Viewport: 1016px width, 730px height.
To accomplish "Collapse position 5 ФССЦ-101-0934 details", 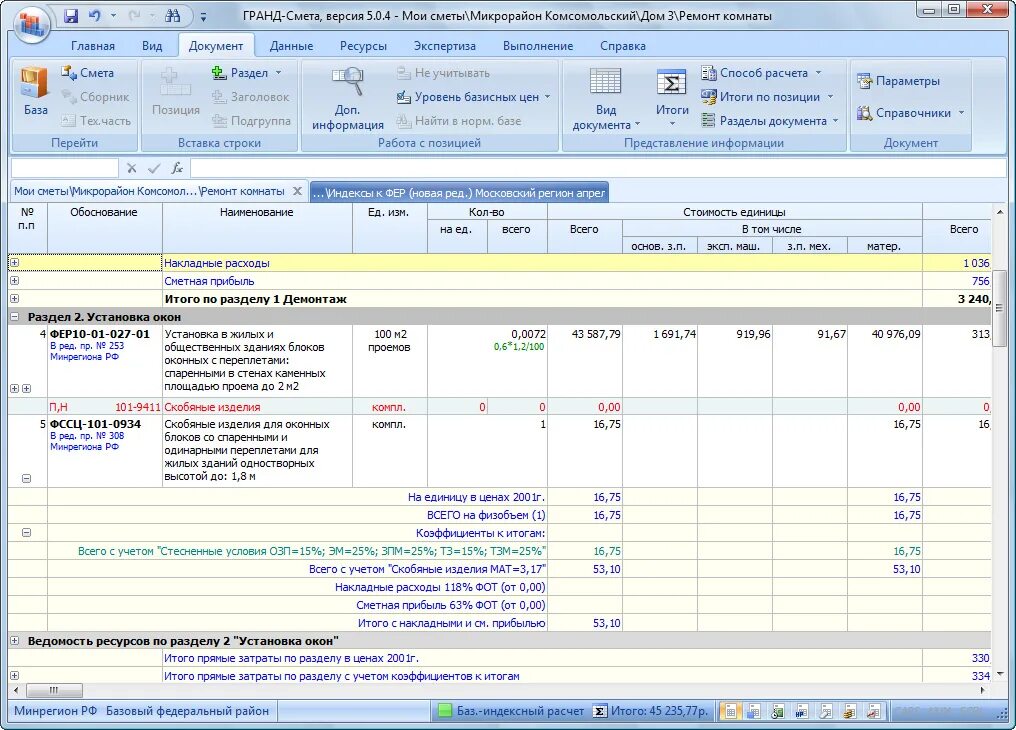I will pos(27,479).
